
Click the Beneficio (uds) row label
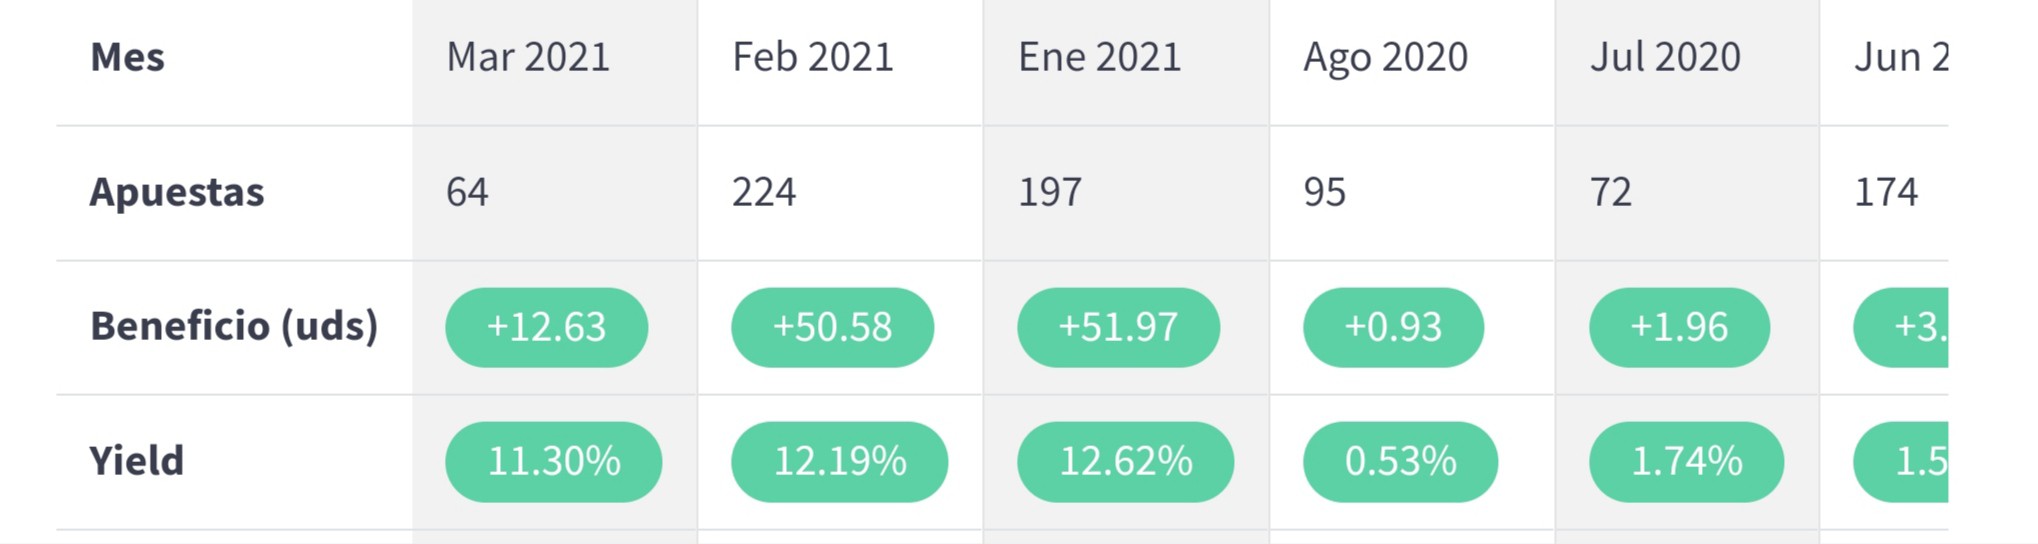click(x=234, y=326)
